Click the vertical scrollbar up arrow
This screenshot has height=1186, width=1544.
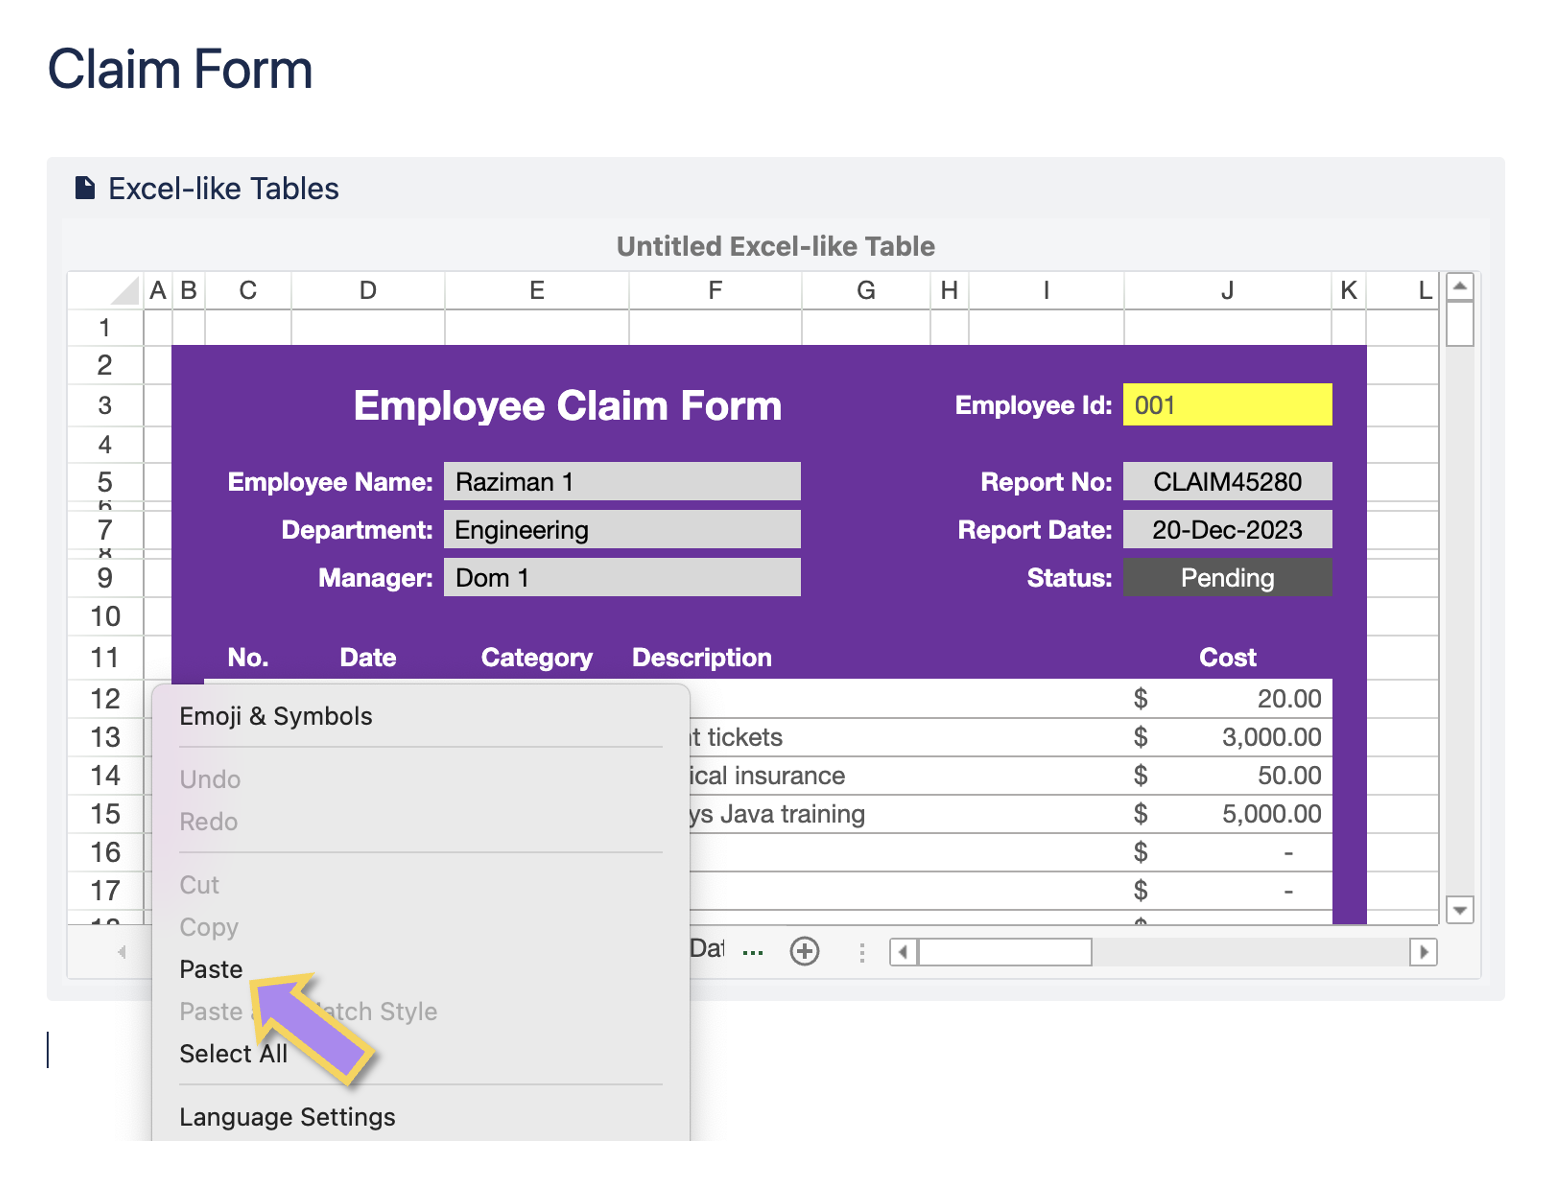(x=1460, y=287)
